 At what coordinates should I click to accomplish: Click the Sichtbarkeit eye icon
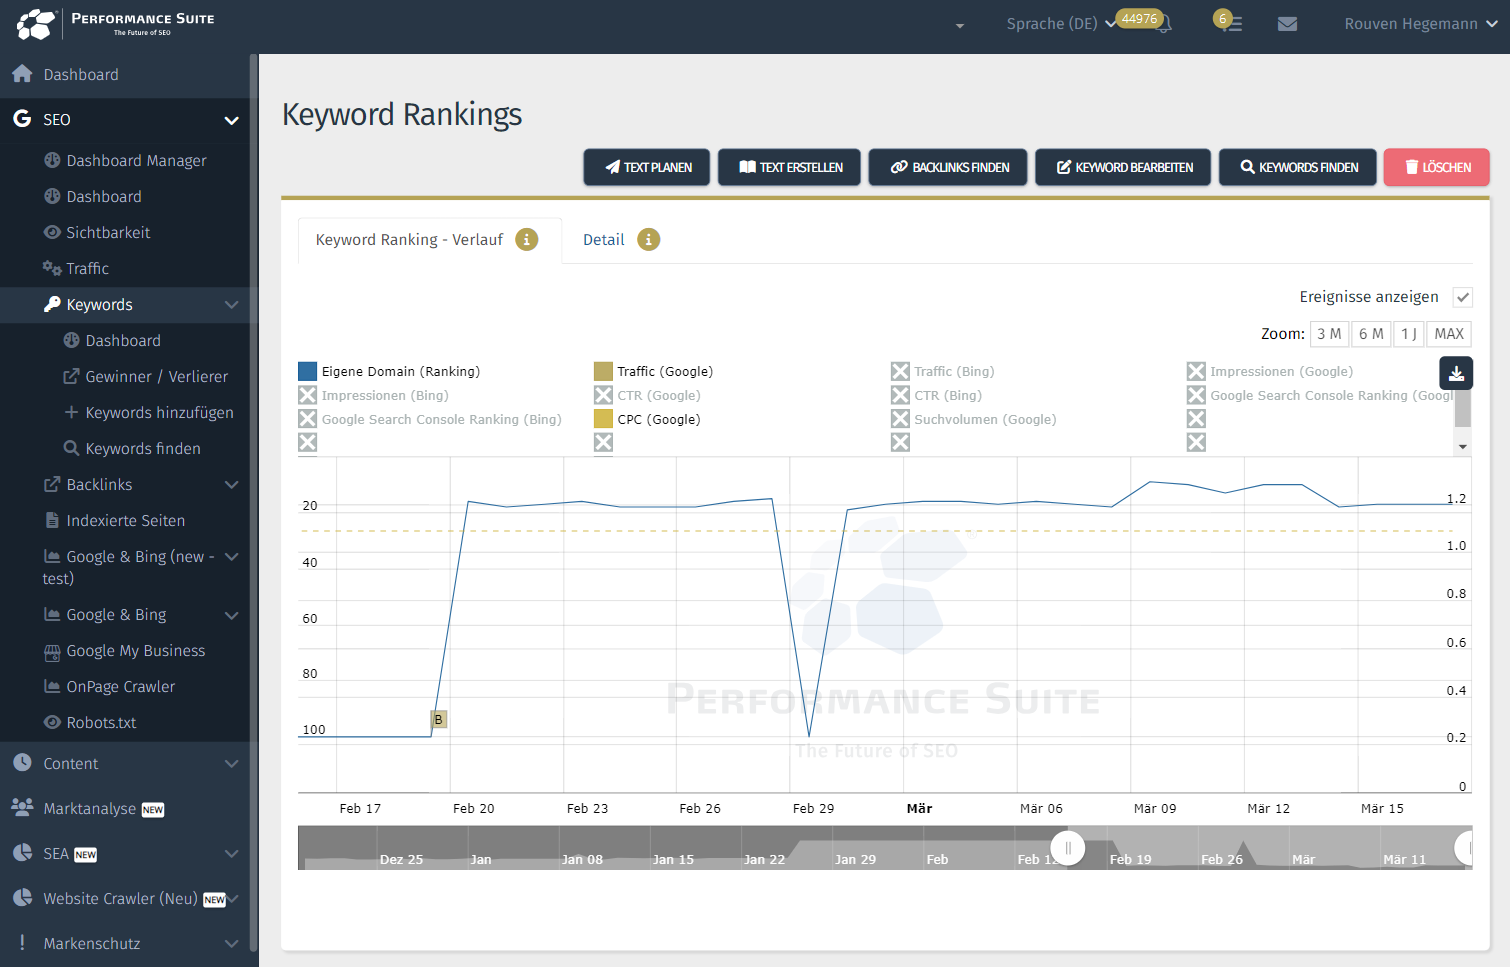[x=52, y=232]
